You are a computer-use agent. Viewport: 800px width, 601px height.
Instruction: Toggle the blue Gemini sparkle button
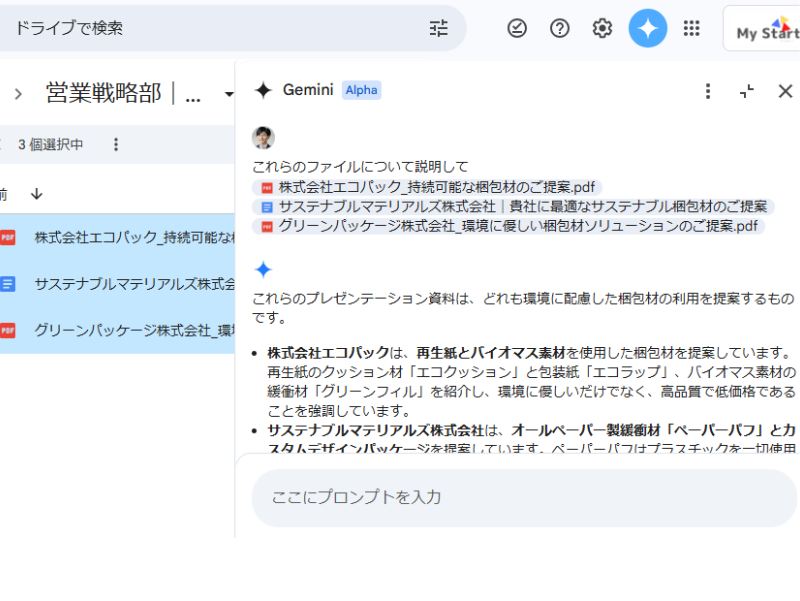[647, 28]
